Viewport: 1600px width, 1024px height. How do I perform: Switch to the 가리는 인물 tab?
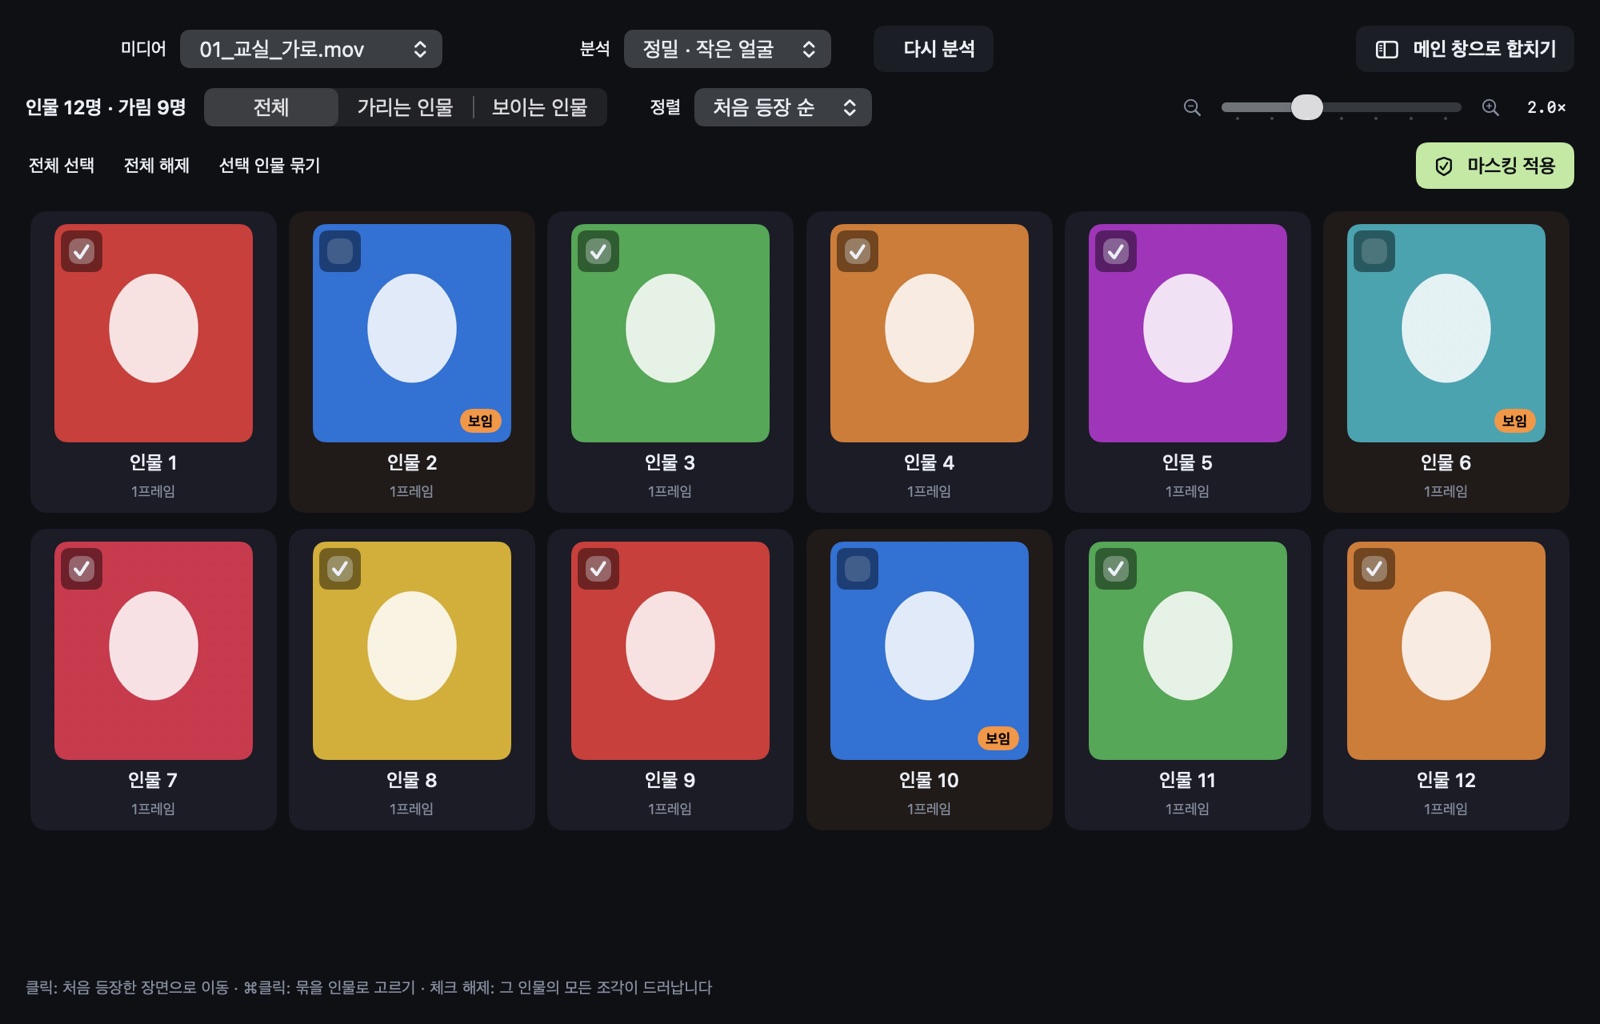click(405, 107)
